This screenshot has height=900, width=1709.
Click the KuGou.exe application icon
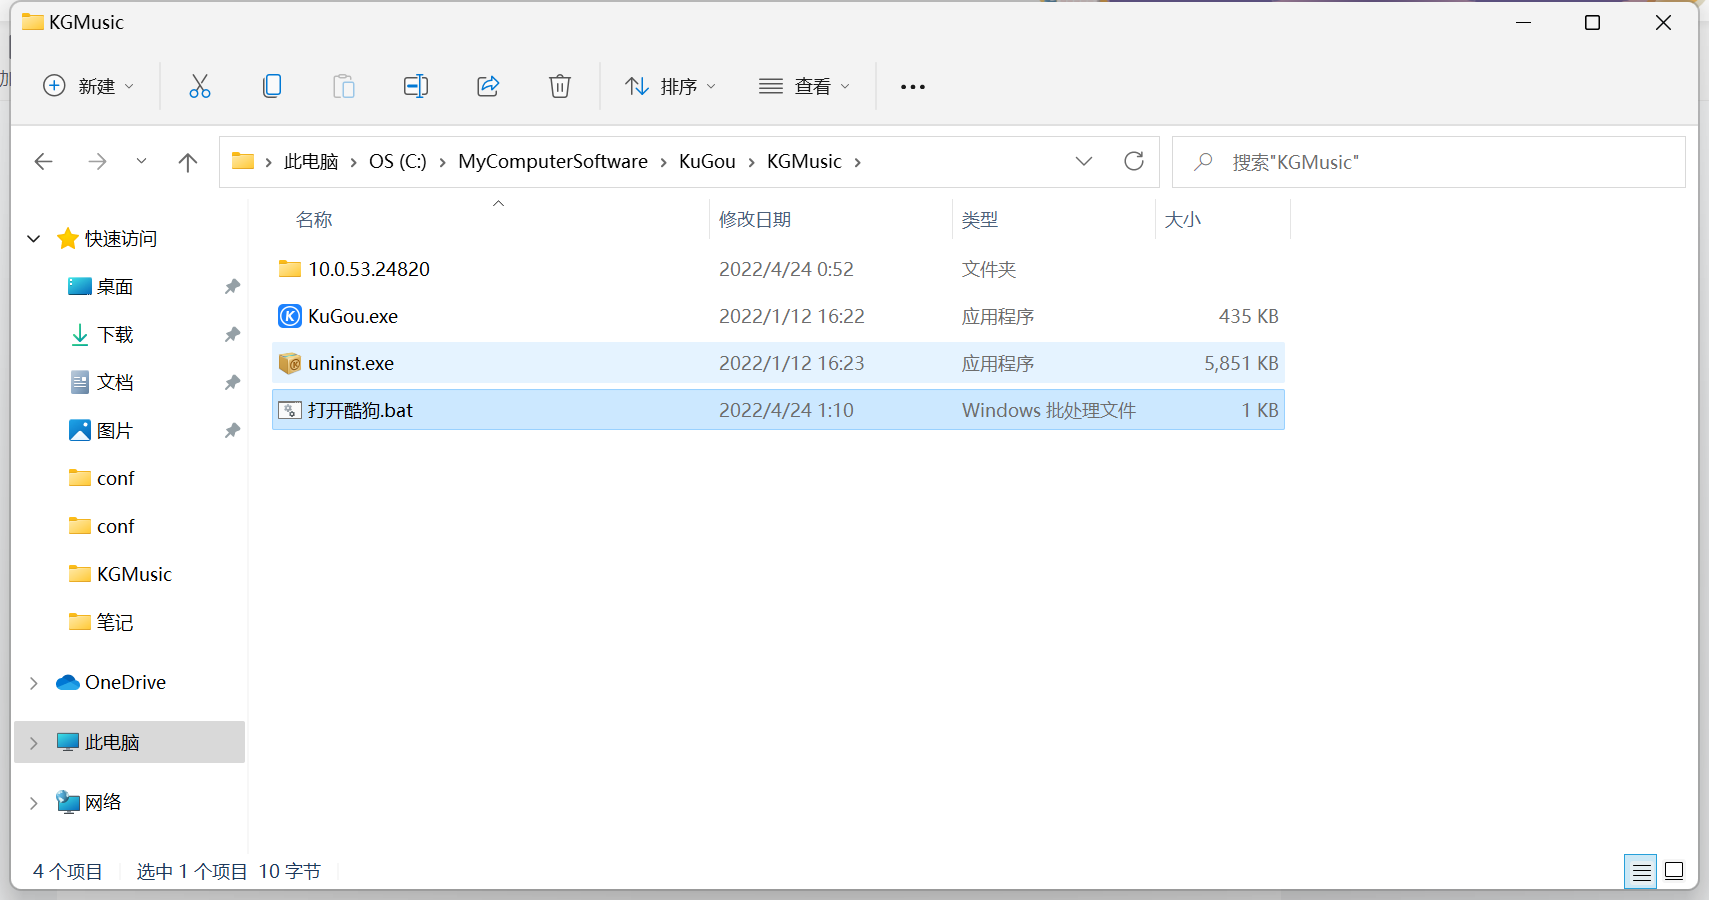(290, 316)
